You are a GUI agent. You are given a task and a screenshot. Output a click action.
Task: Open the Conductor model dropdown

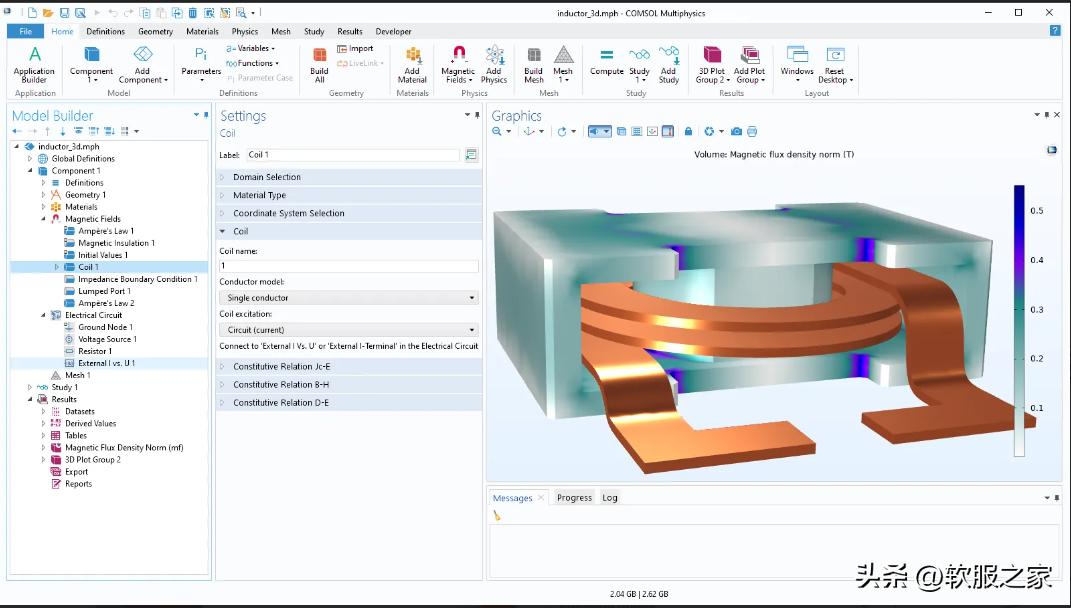(x=349, y=298)
